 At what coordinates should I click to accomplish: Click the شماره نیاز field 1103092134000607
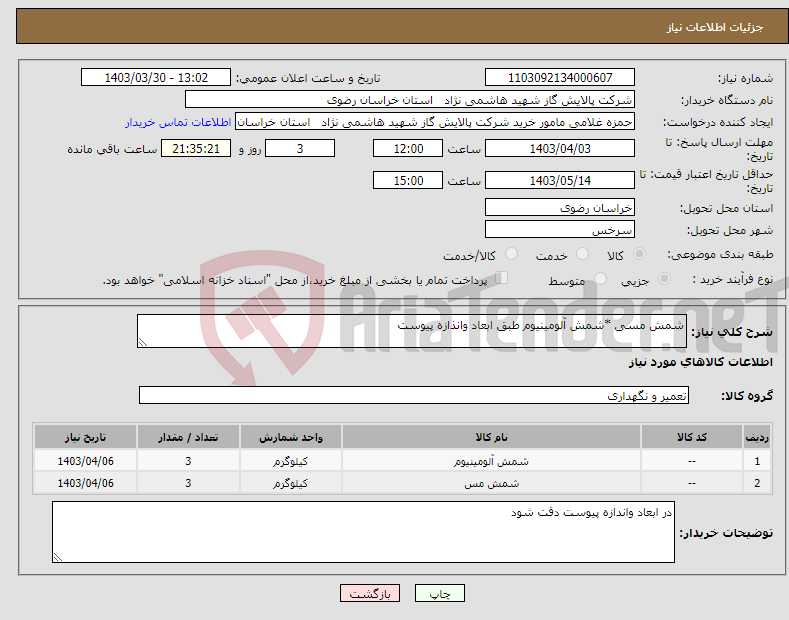point(560,78)
